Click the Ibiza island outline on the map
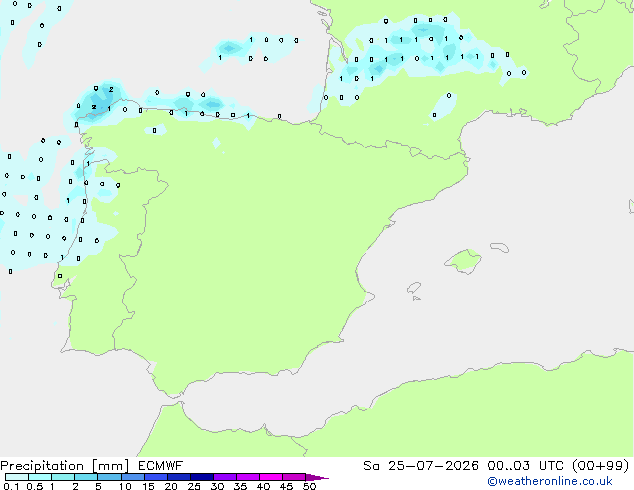Viewport: 634px width, 490px height. point(414,288)
